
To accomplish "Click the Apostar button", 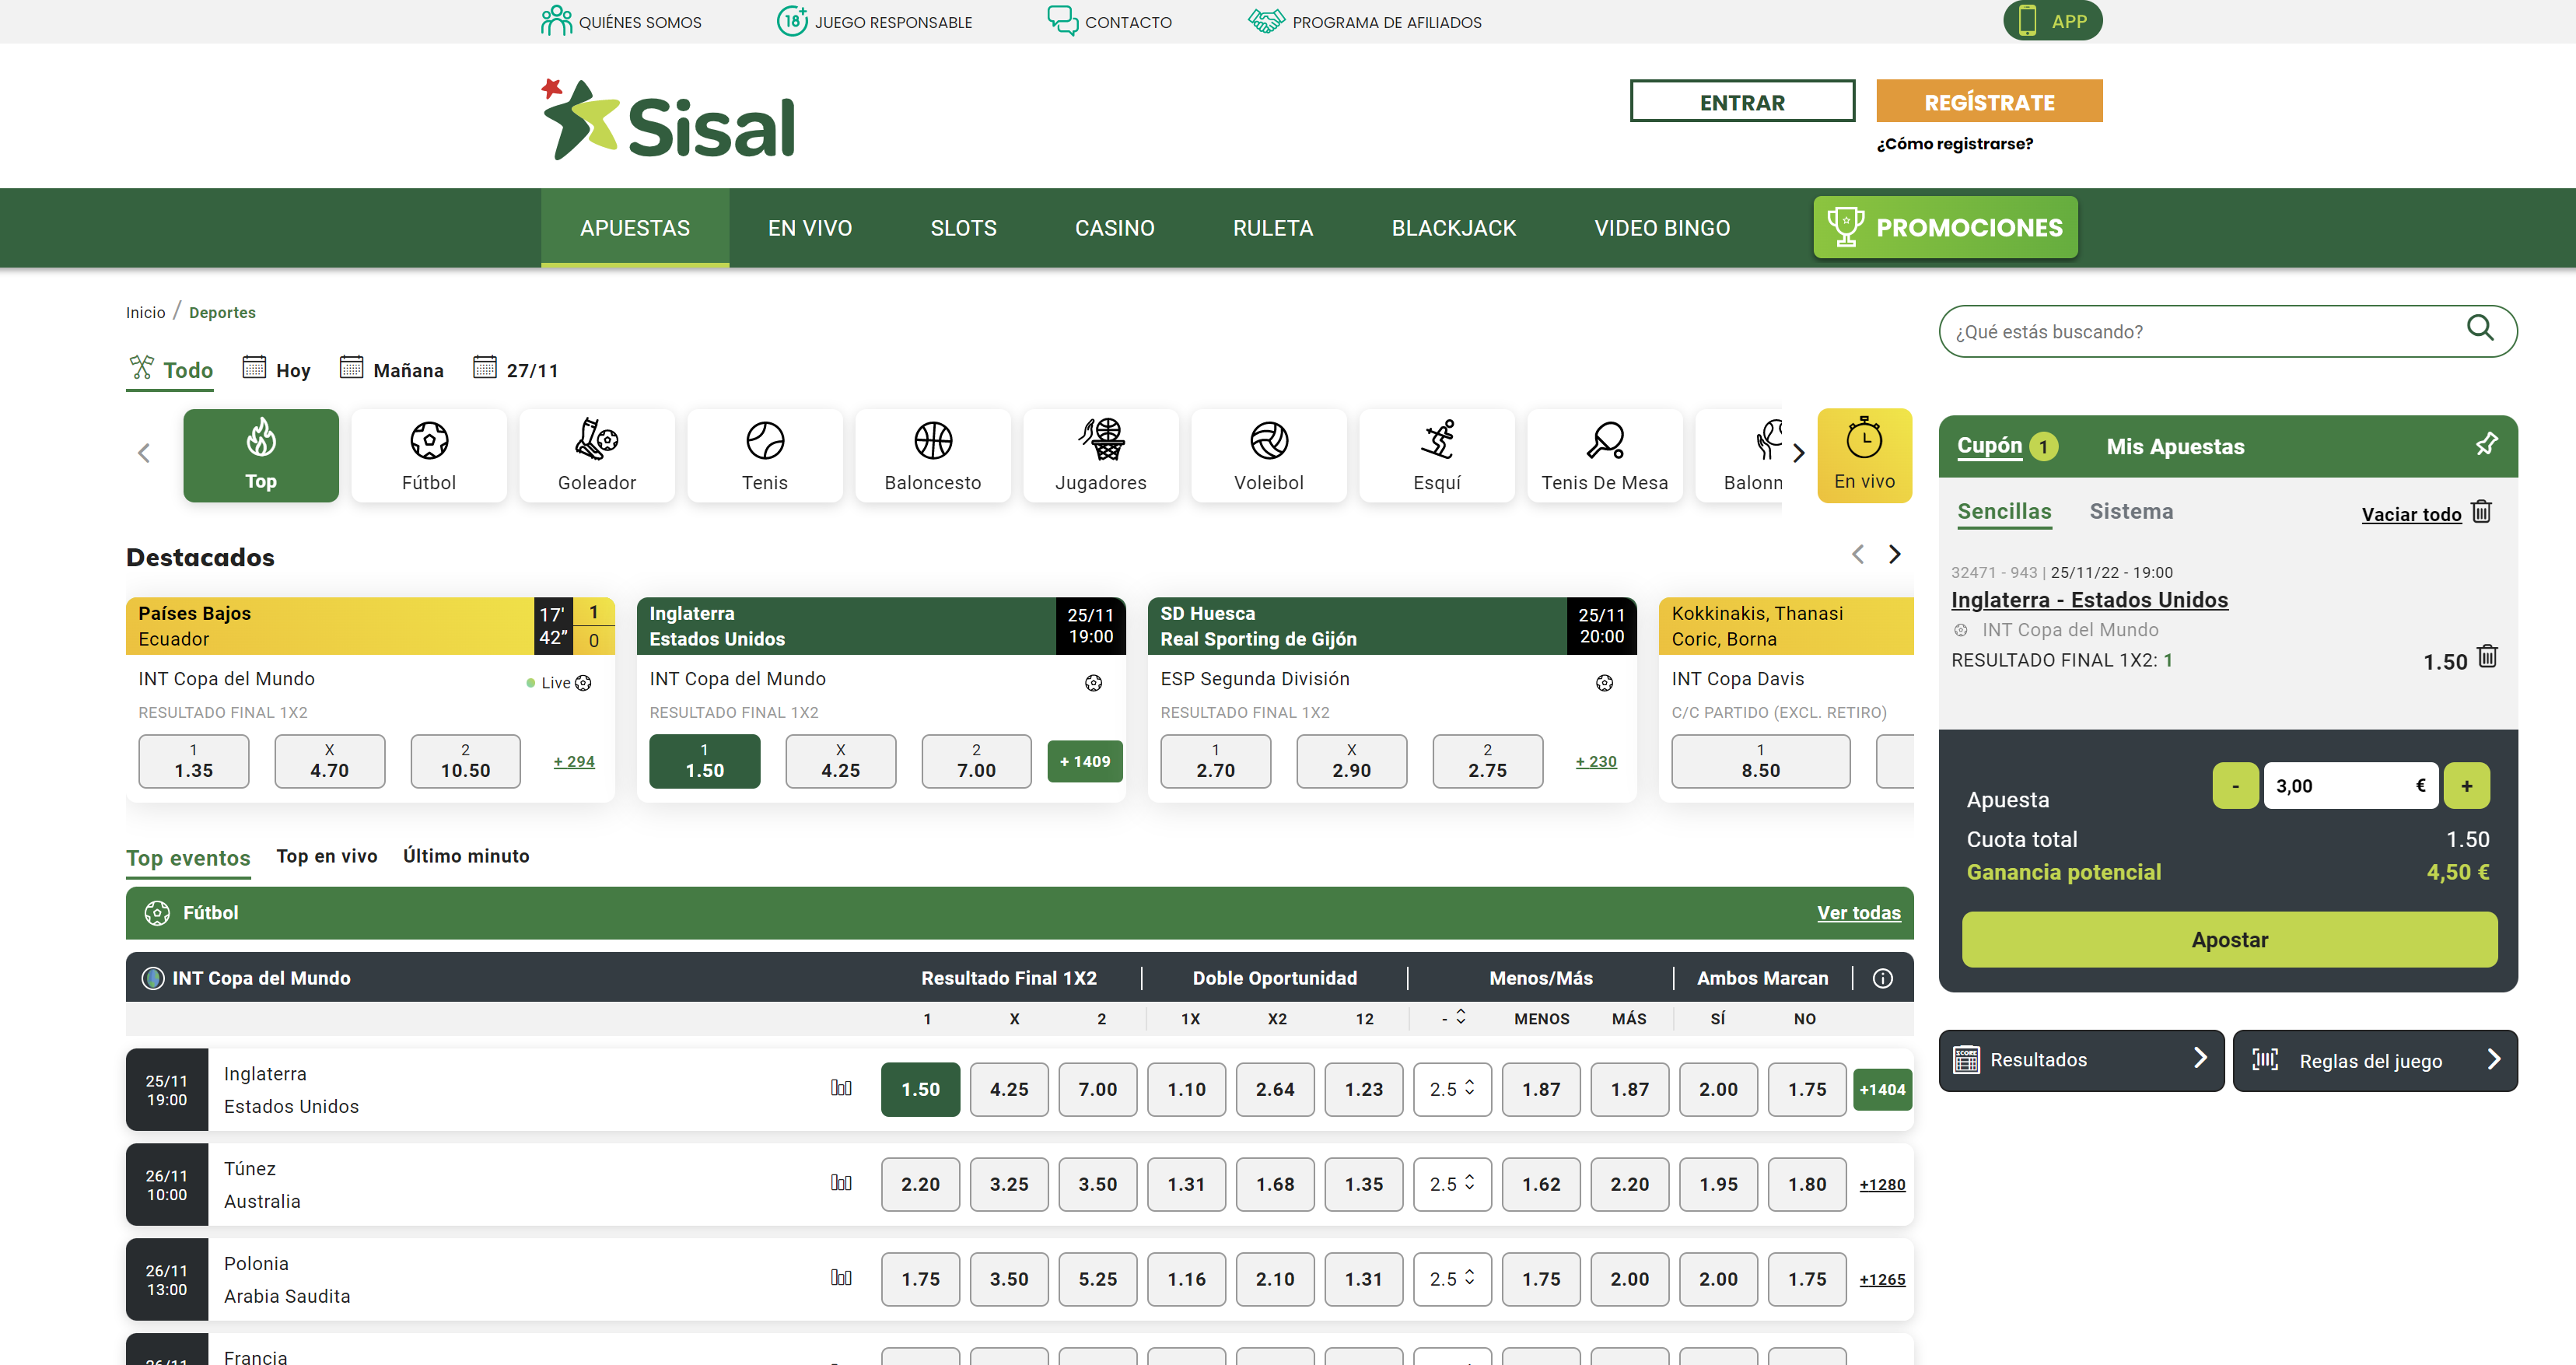I will pyautogui.click(x=2229, y=939).
